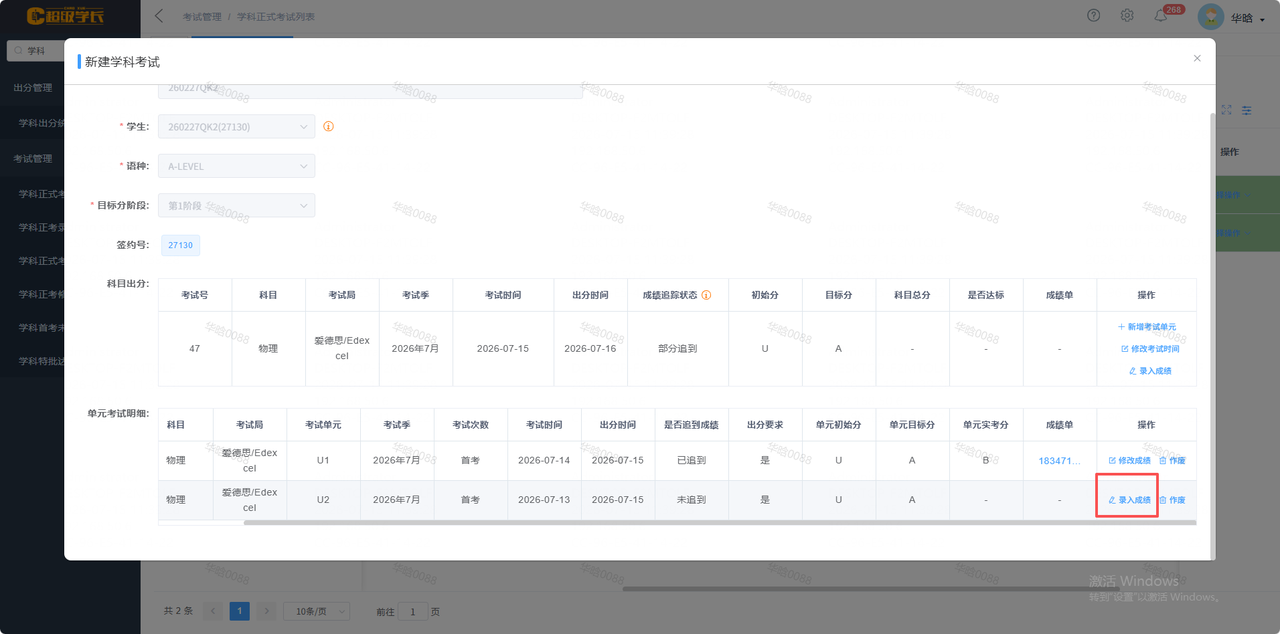Select 出分管理 in the sidebar menu

(x=33, y=88)
